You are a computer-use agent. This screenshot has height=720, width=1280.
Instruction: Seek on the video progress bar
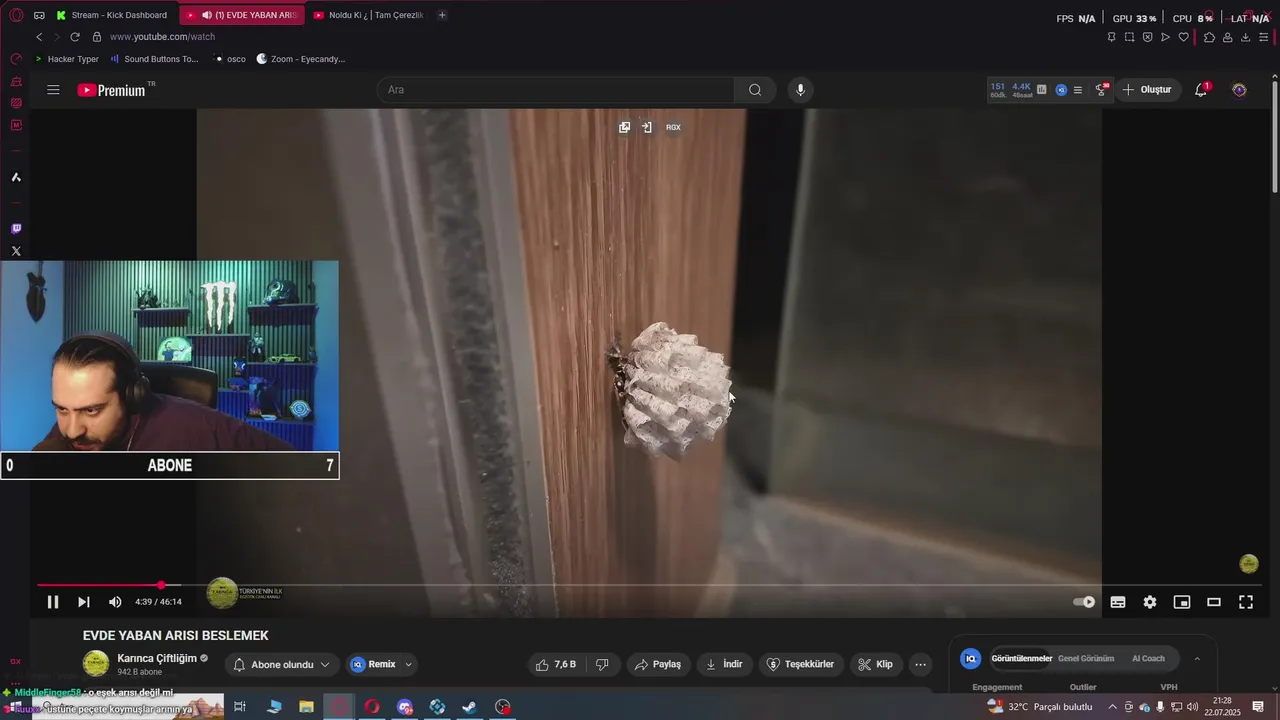[x=650, y=585]
